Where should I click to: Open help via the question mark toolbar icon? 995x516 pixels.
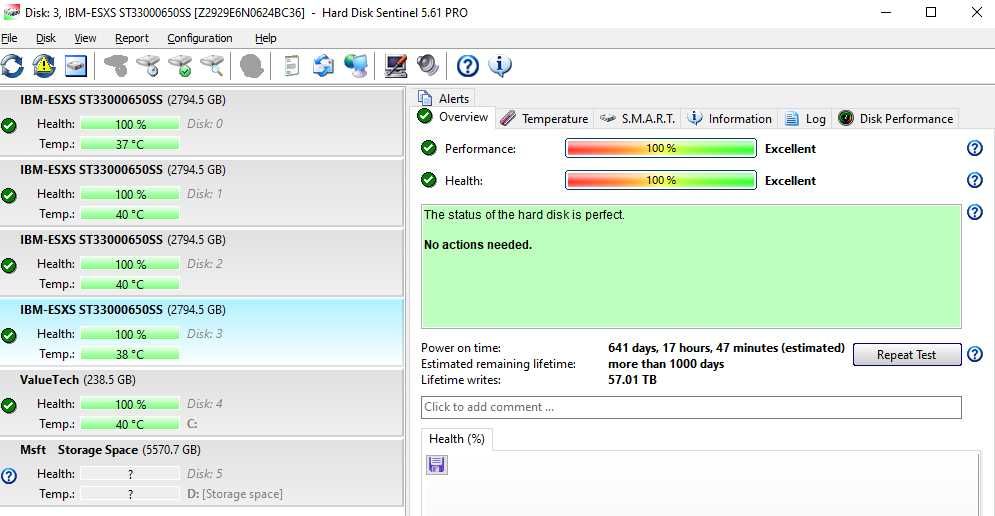coord(468,65)
